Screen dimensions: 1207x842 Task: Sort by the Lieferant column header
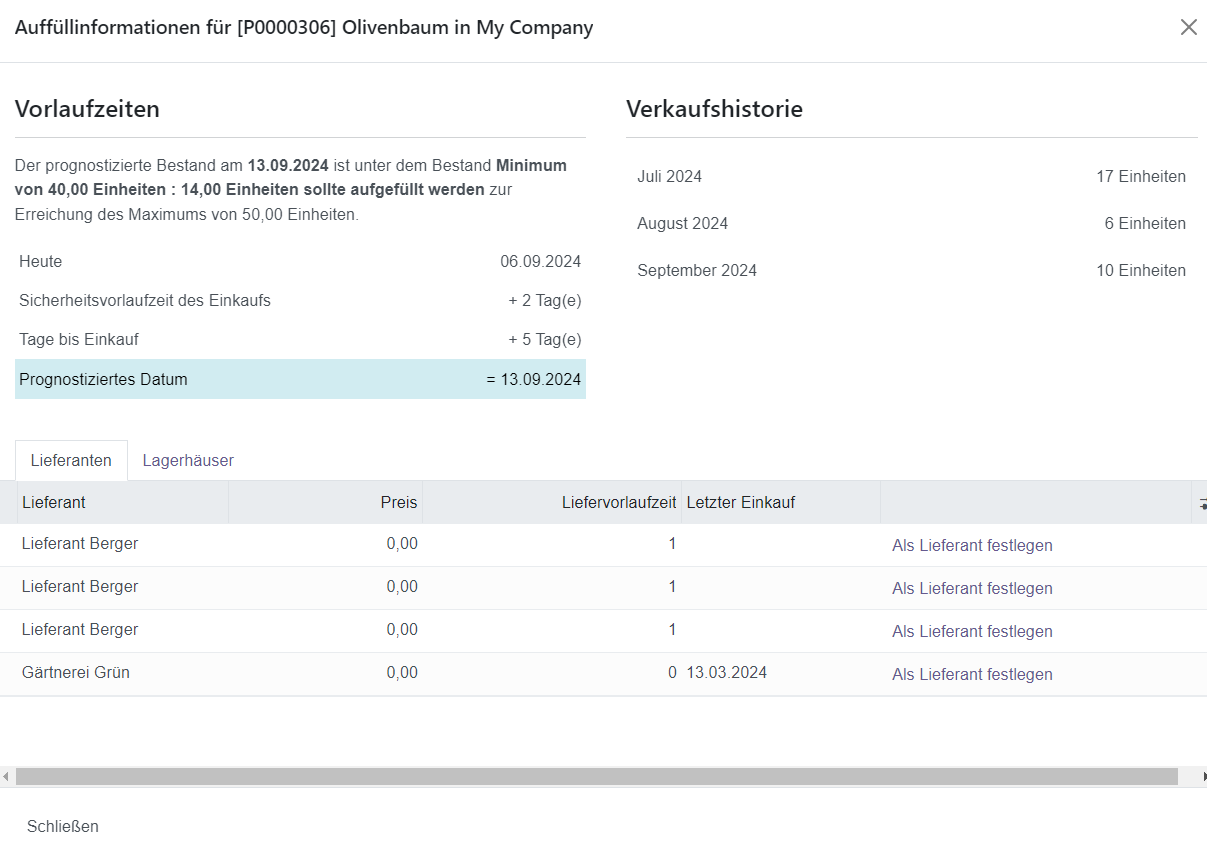point(54,502)
